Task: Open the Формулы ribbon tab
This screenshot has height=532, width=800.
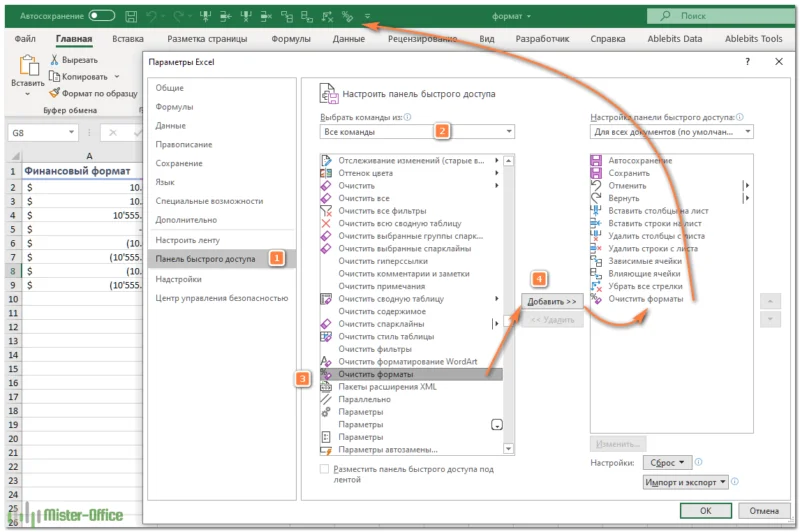Action: [x=290, y=39]
